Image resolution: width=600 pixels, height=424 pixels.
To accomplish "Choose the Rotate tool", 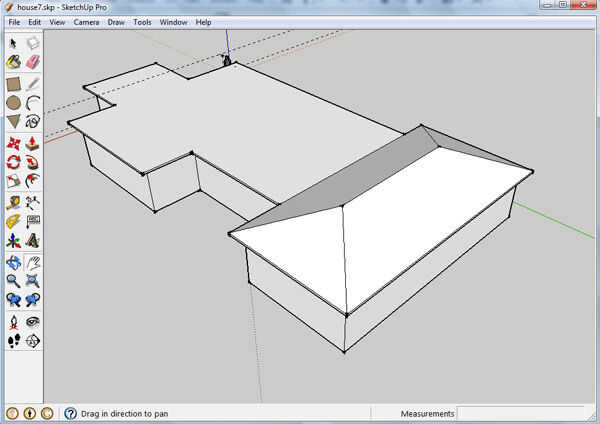I will 13,162.
